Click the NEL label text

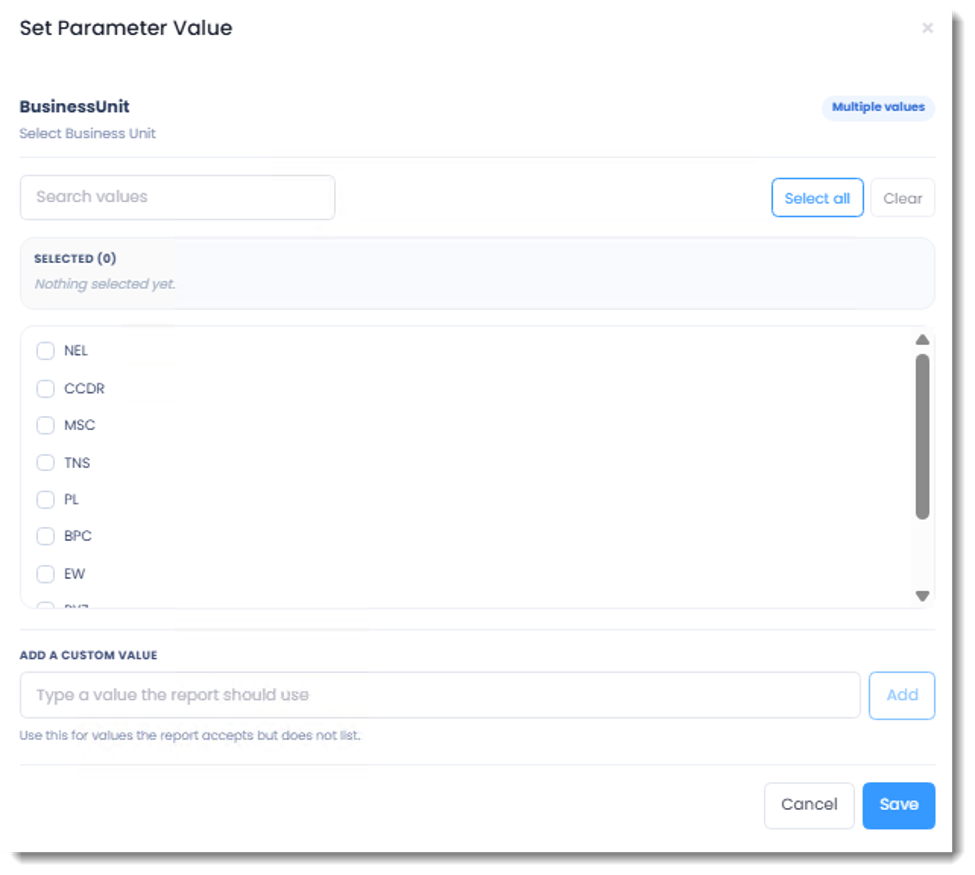click(76, 351)
